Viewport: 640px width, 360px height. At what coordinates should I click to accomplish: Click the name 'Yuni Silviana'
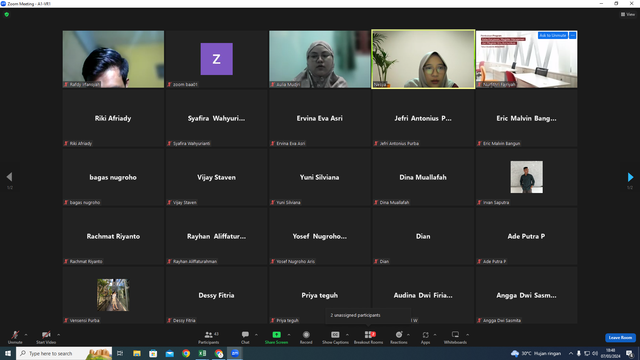click(320, 177)
